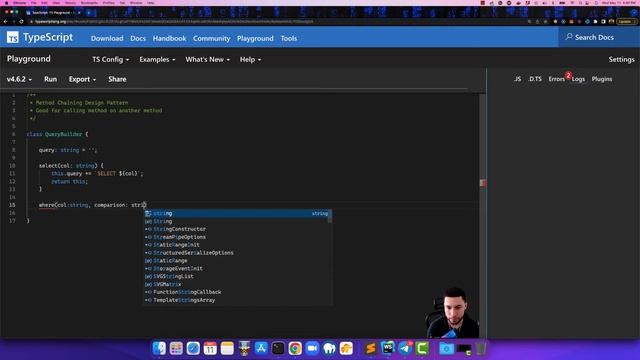Choose lowercase 'string' keyword suggestion
The width and height of the screenshot is (640, 360).
click(x=237, y=213)
